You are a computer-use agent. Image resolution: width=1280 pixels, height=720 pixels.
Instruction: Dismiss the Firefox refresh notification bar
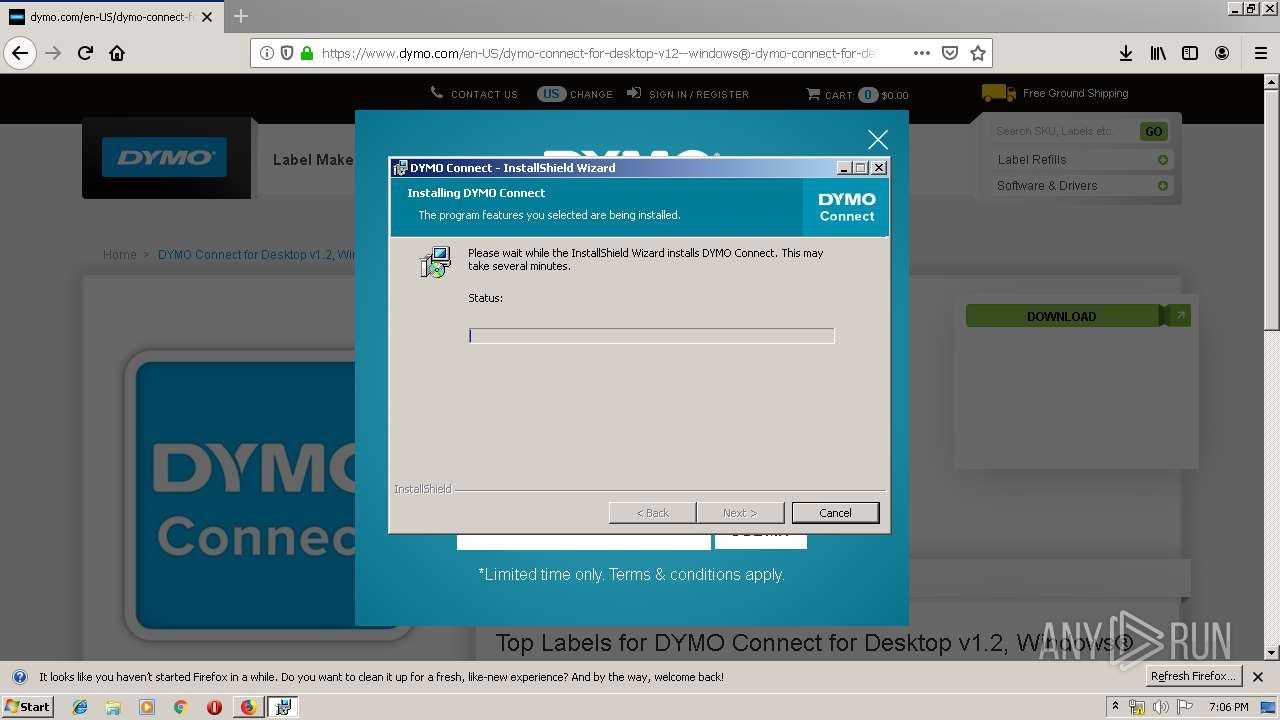click(1258, 677)
